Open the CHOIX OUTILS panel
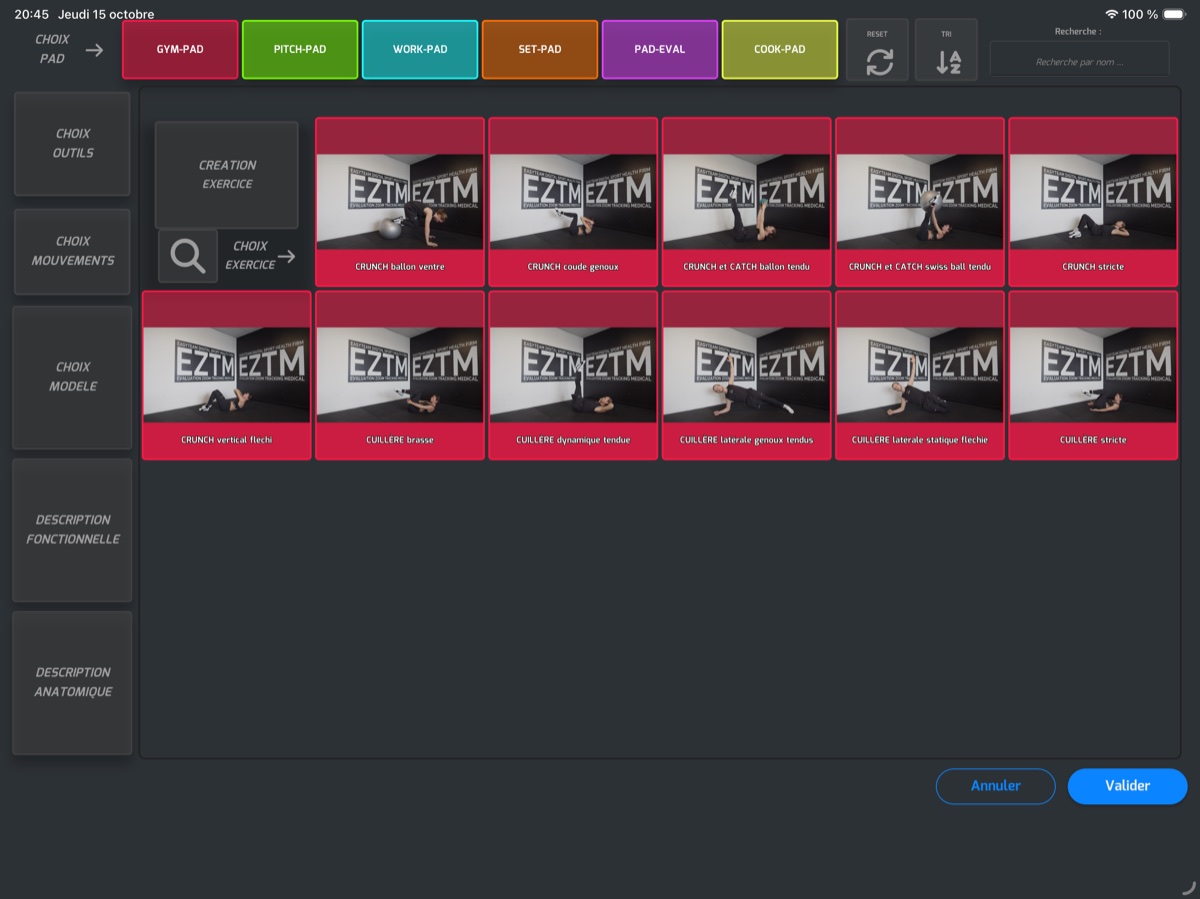This screenshot has height=899, width=1200. (72, 143)
